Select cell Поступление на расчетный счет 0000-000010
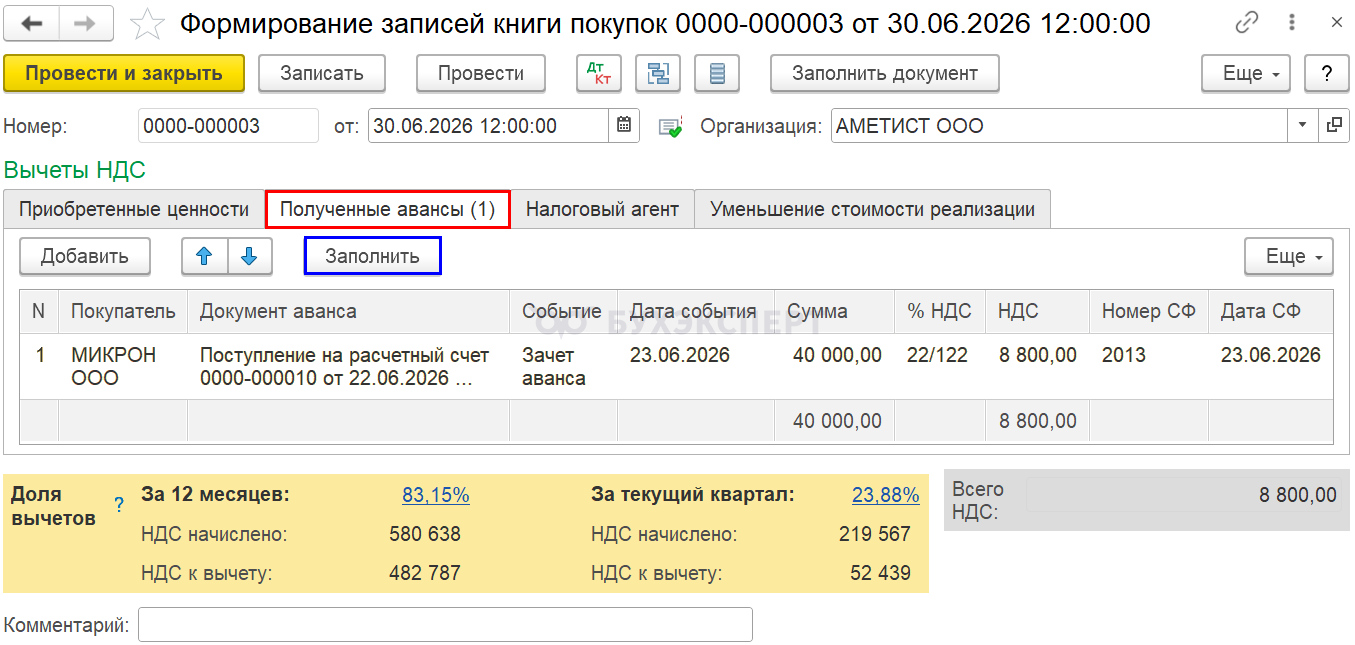1355x645 pixels. [349, 367]
